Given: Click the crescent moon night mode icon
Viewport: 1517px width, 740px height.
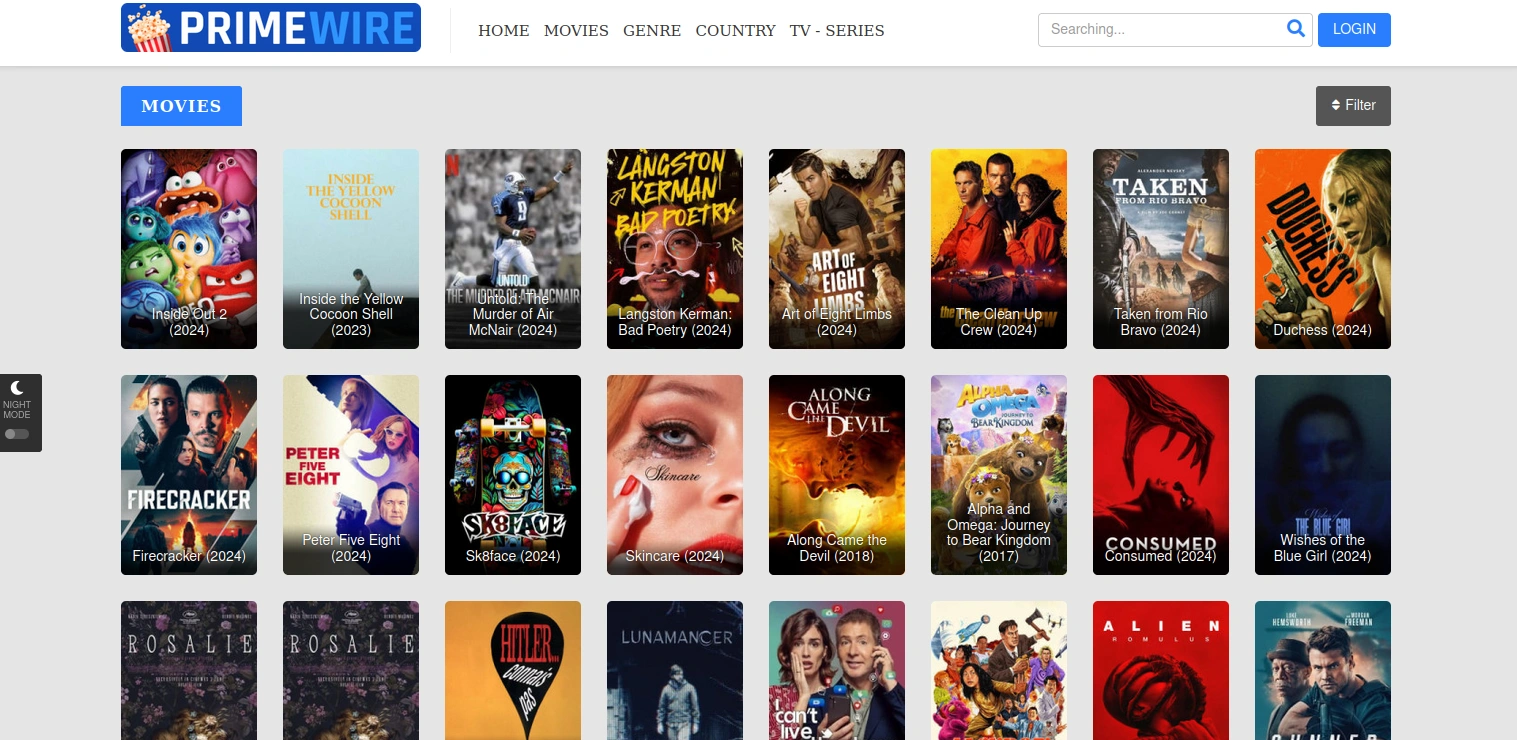Looking at the screenshot, I should tap(17, 387).
